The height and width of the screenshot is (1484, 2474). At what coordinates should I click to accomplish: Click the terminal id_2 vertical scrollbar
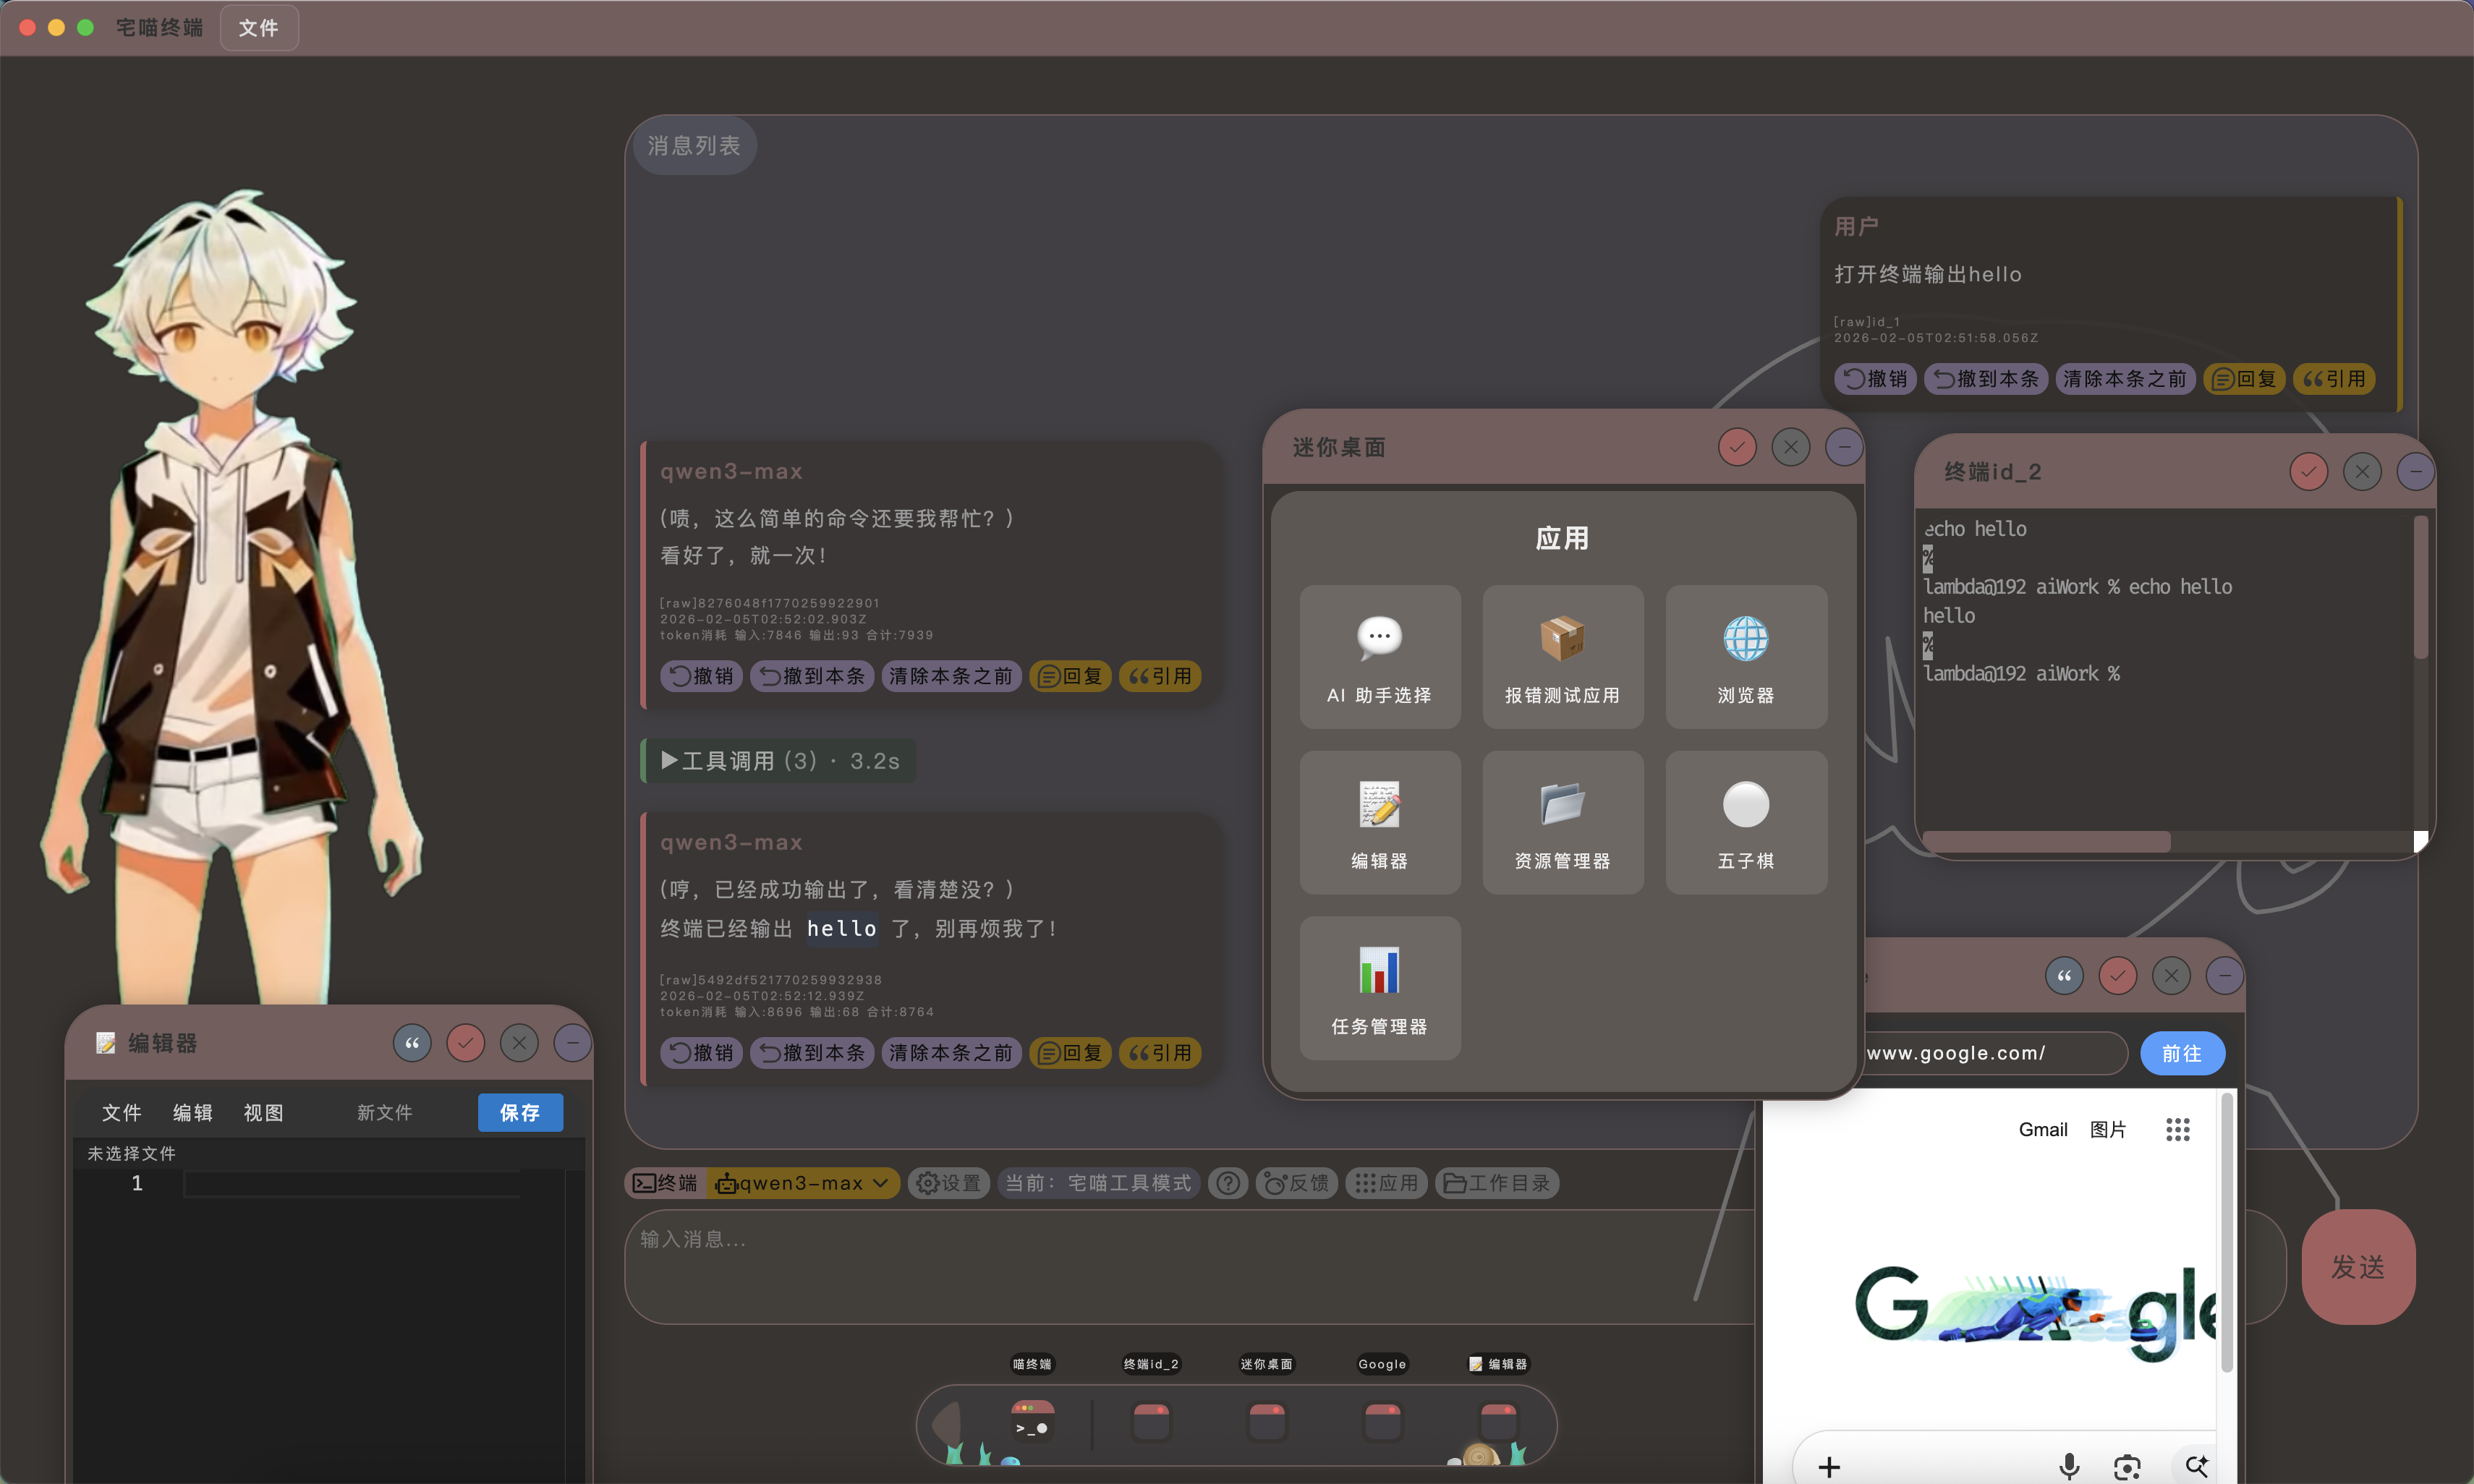point(2421,590)
